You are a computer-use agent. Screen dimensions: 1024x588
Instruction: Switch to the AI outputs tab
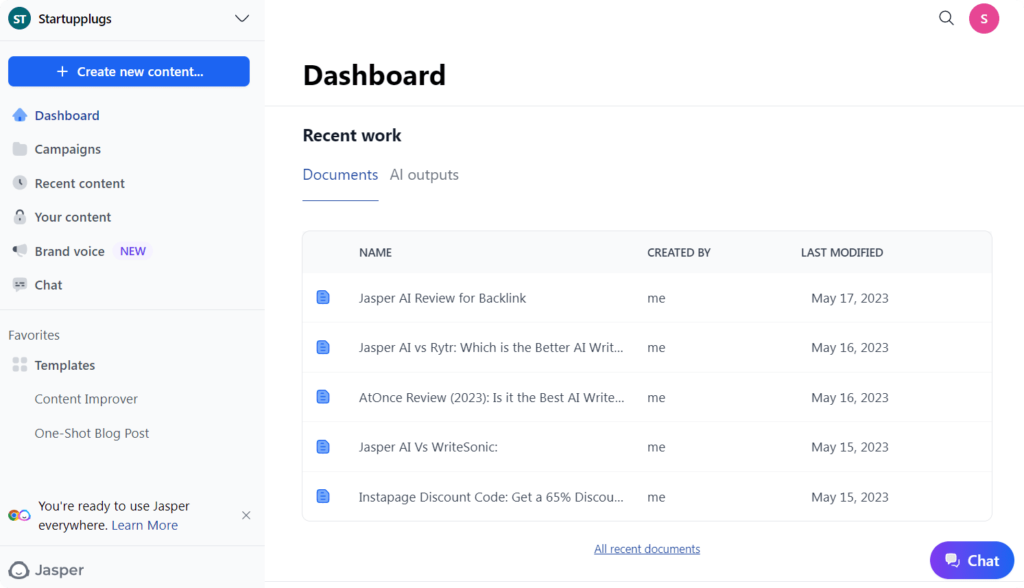pos(424,175)
